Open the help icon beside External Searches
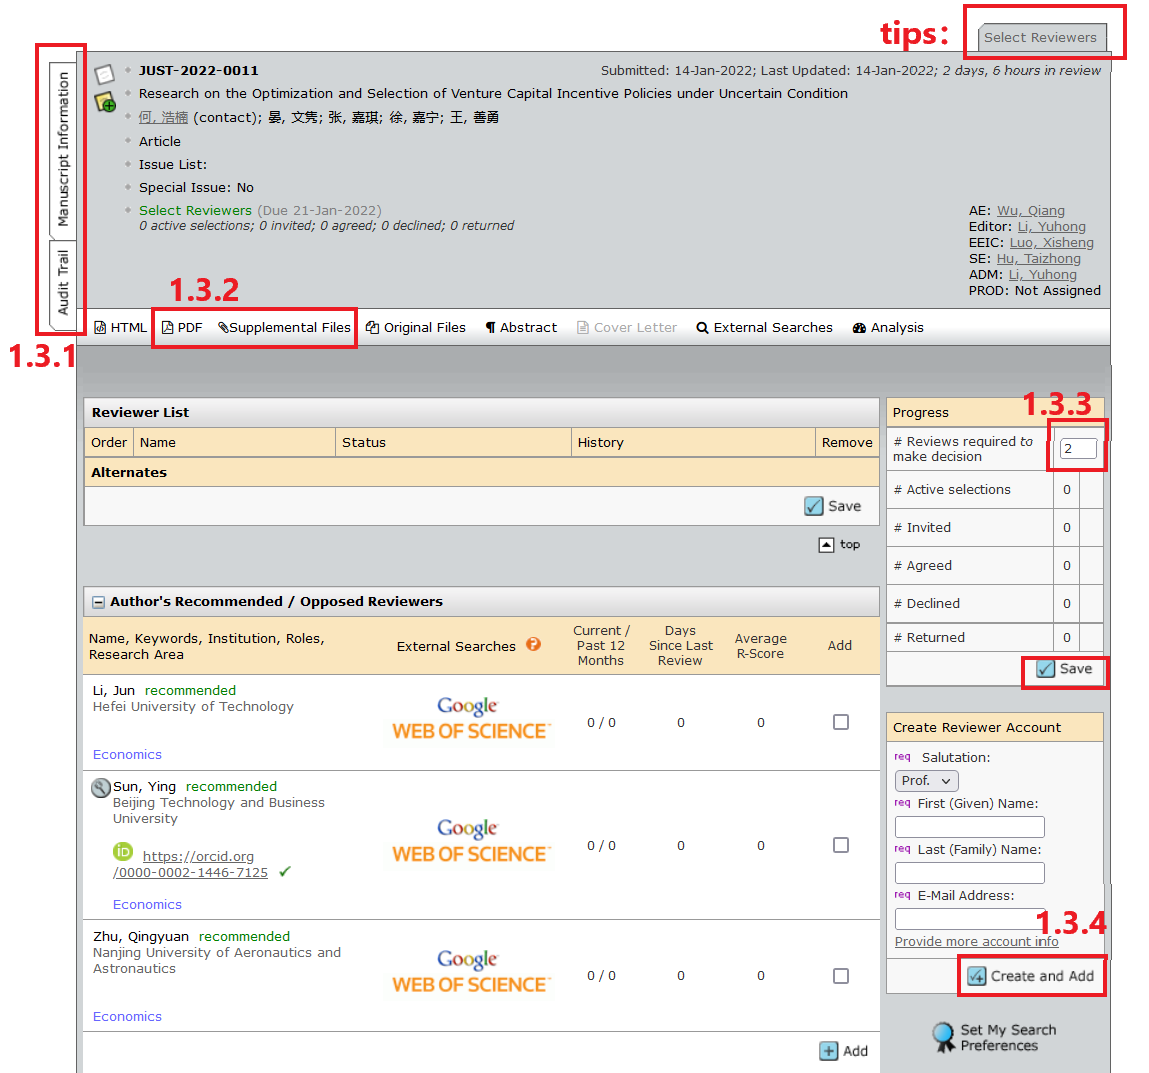 pyautogui.click(x=533, y=644)
